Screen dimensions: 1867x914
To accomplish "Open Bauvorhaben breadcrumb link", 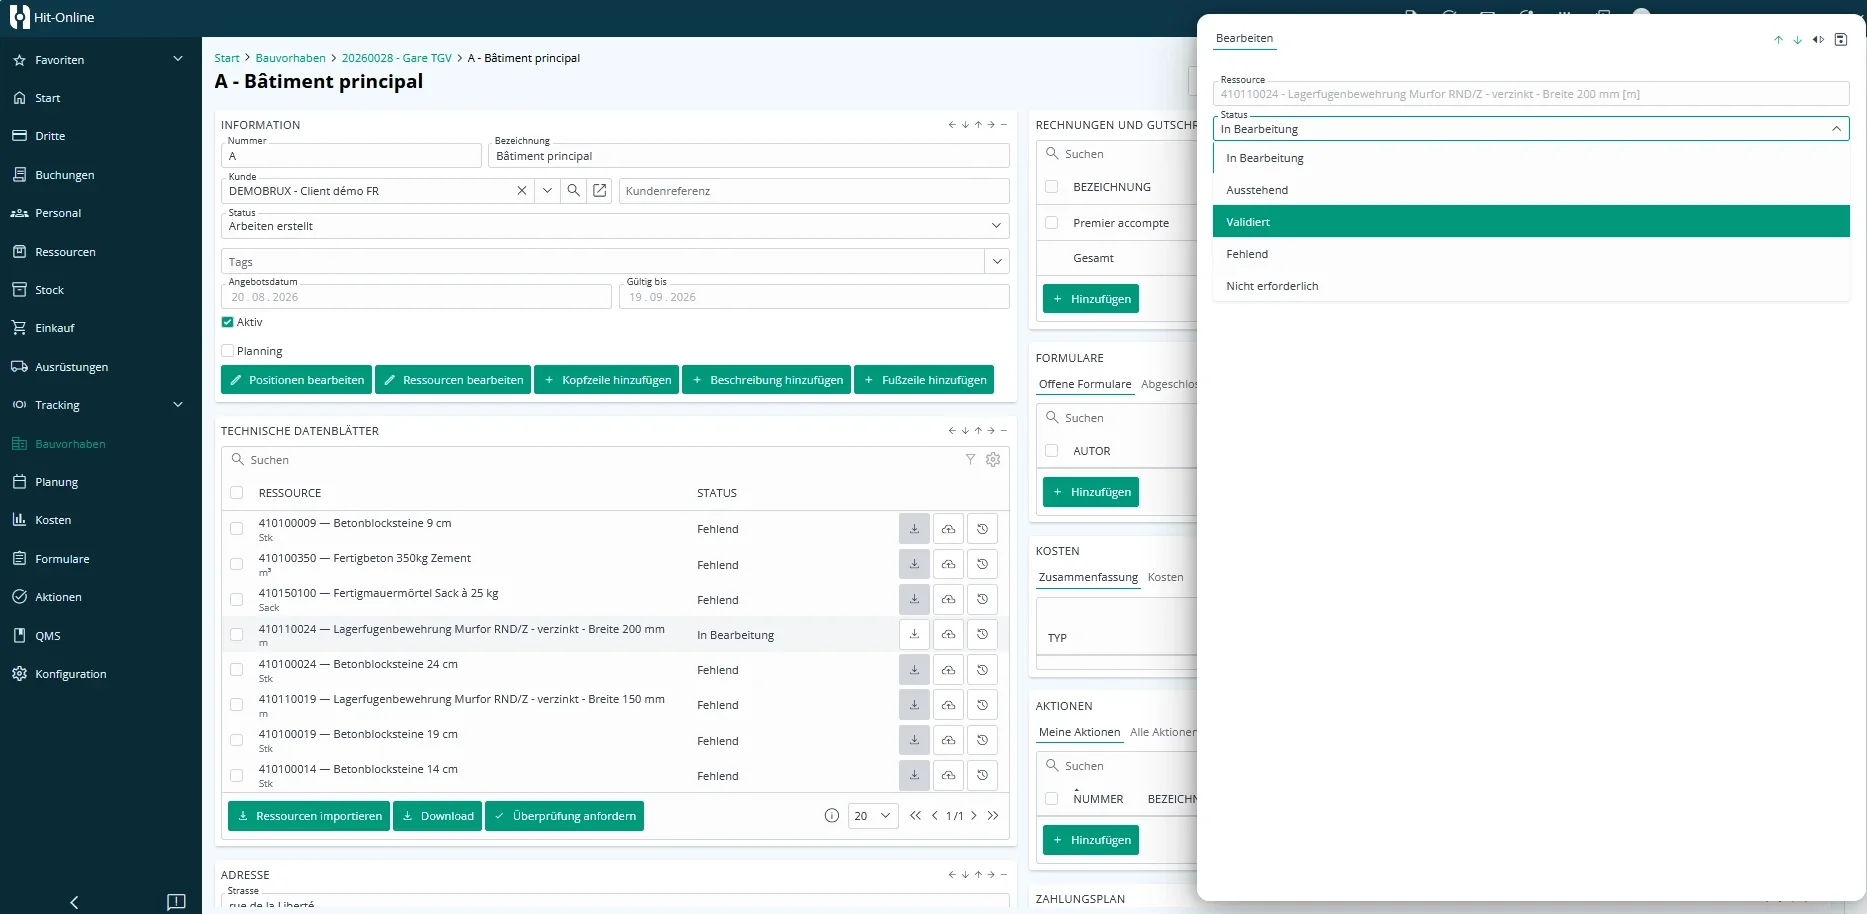I will (x=290, y=58).
